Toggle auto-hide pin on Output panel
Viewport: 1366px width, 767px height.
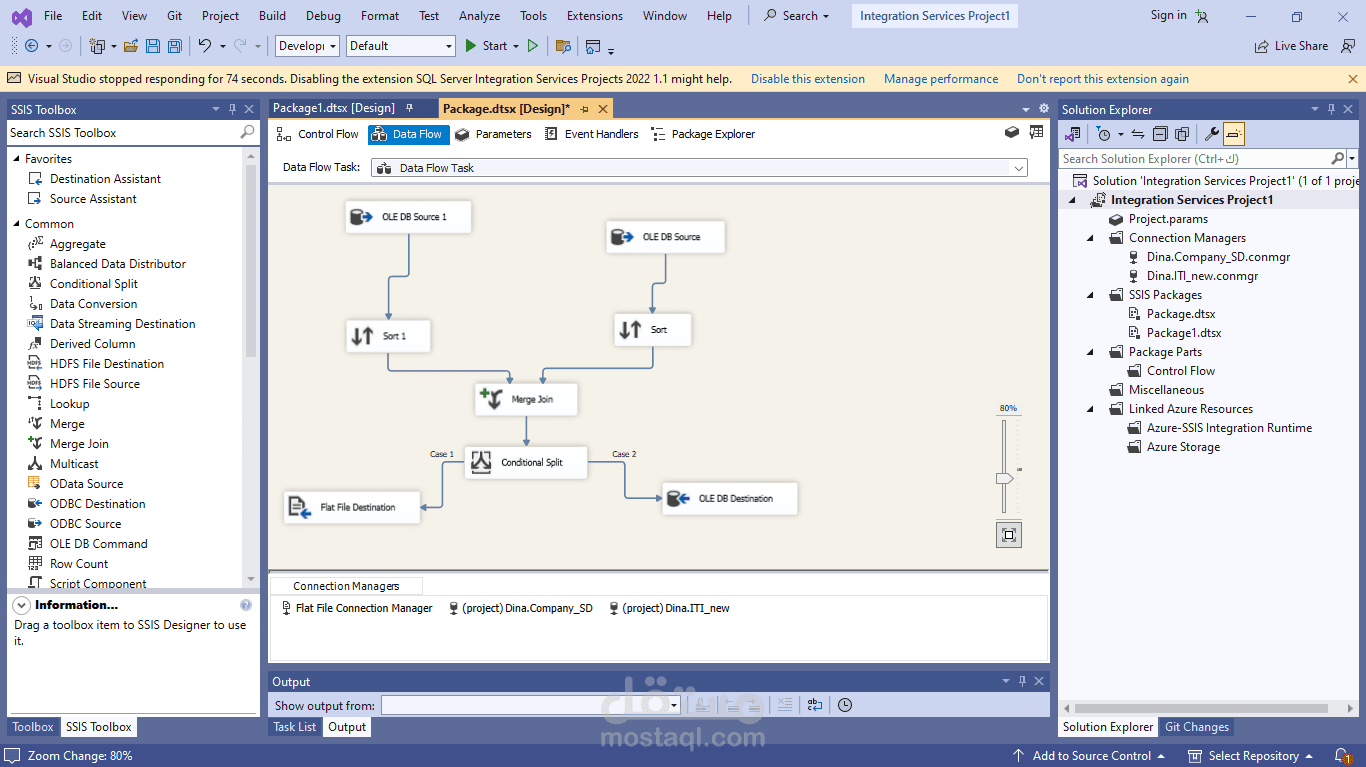pos(1023,681)
